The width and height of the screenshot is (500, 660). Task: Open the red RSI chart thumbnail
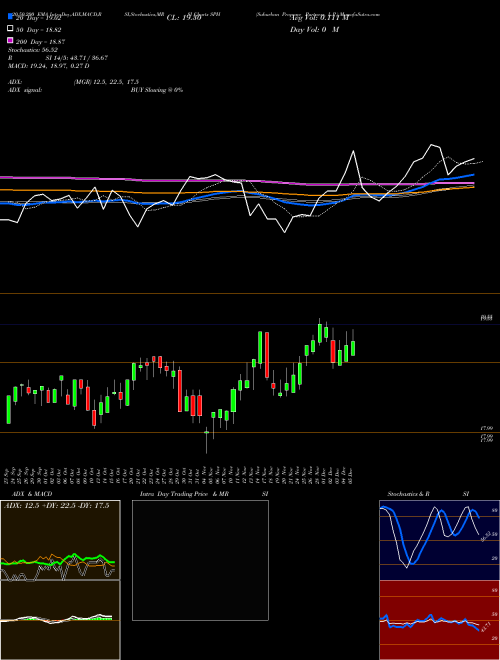439,620
